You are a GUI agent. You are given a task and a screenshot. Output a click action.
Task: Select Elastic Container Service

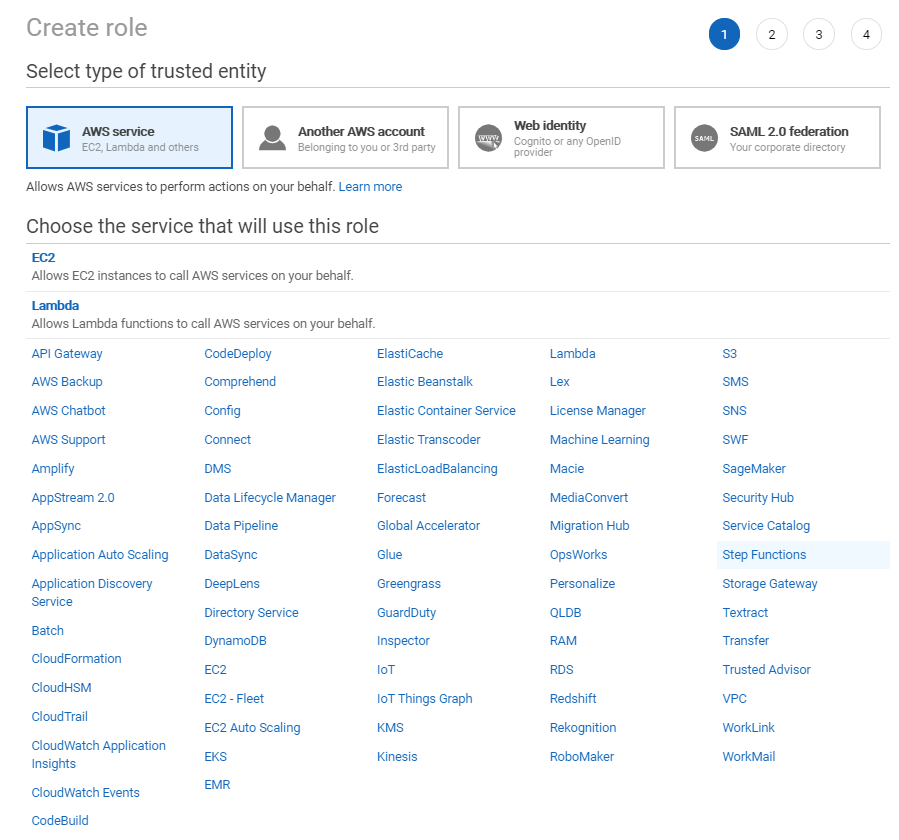(x=446, y=411)
